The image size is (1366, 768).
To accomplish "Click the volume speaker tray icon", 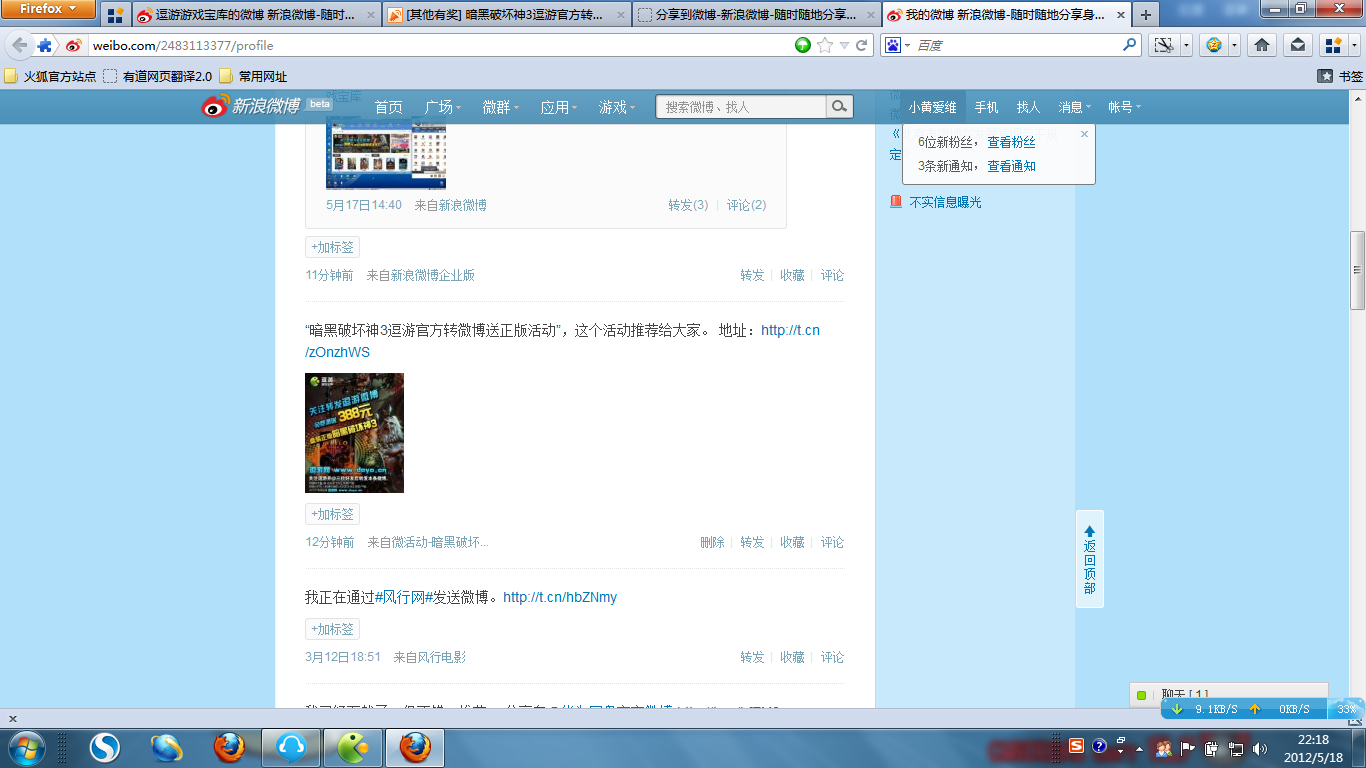I will pos(1261,747).
